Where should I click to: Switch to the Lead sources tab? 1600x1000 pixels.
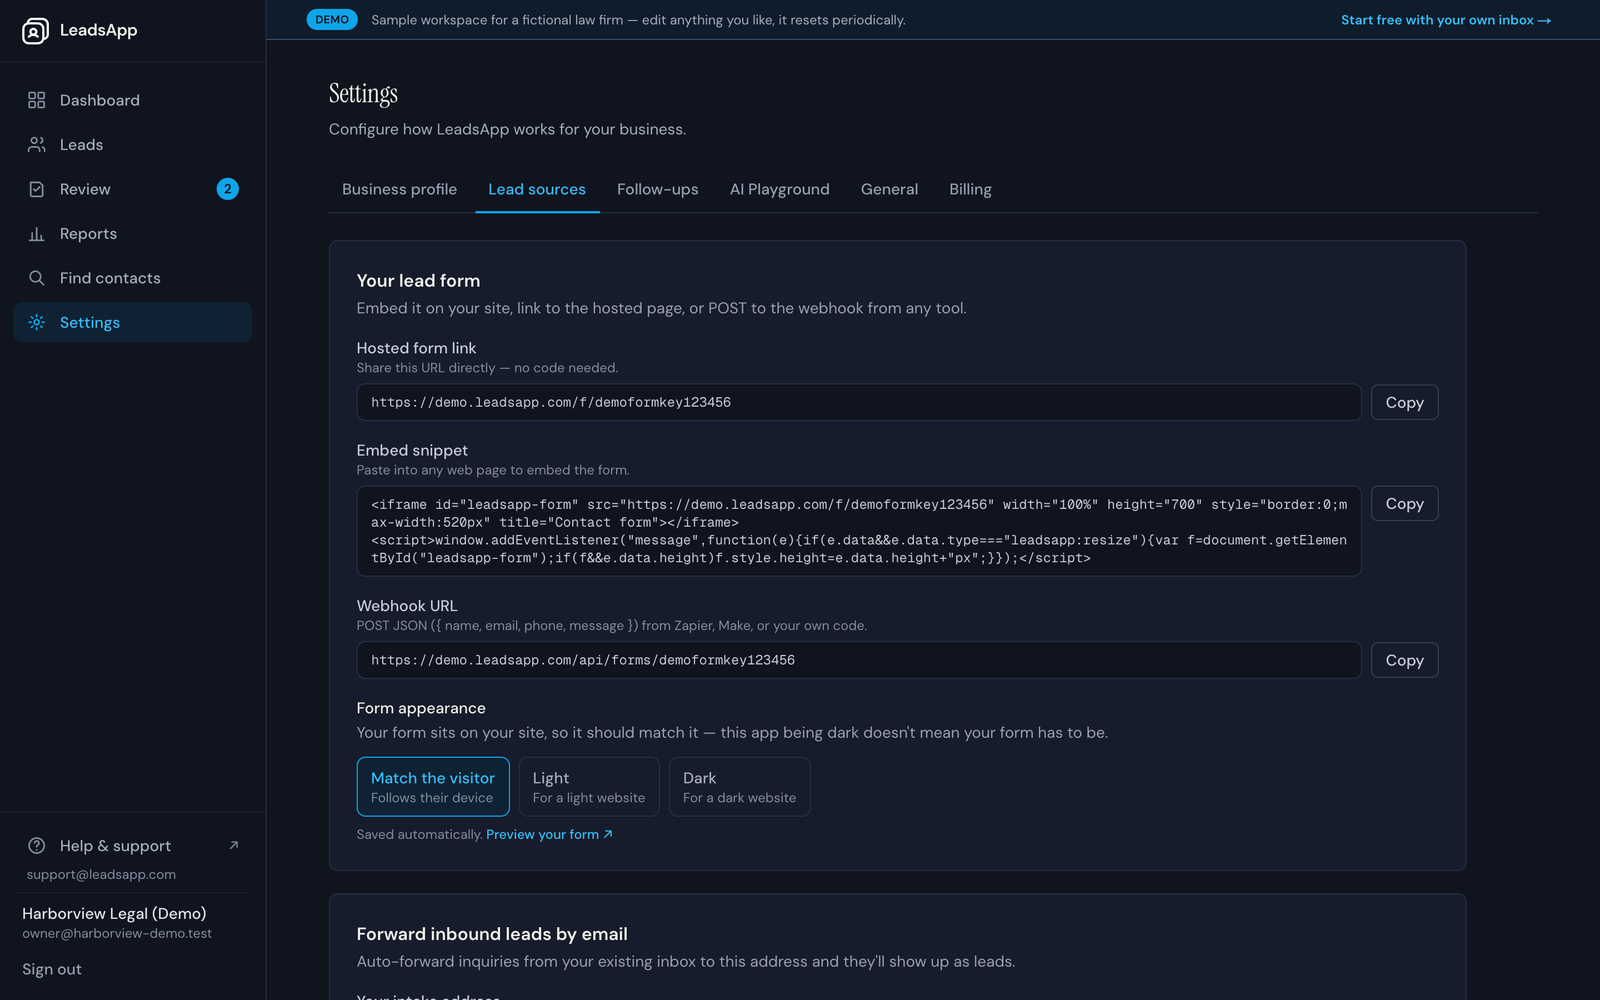[537, 189]
